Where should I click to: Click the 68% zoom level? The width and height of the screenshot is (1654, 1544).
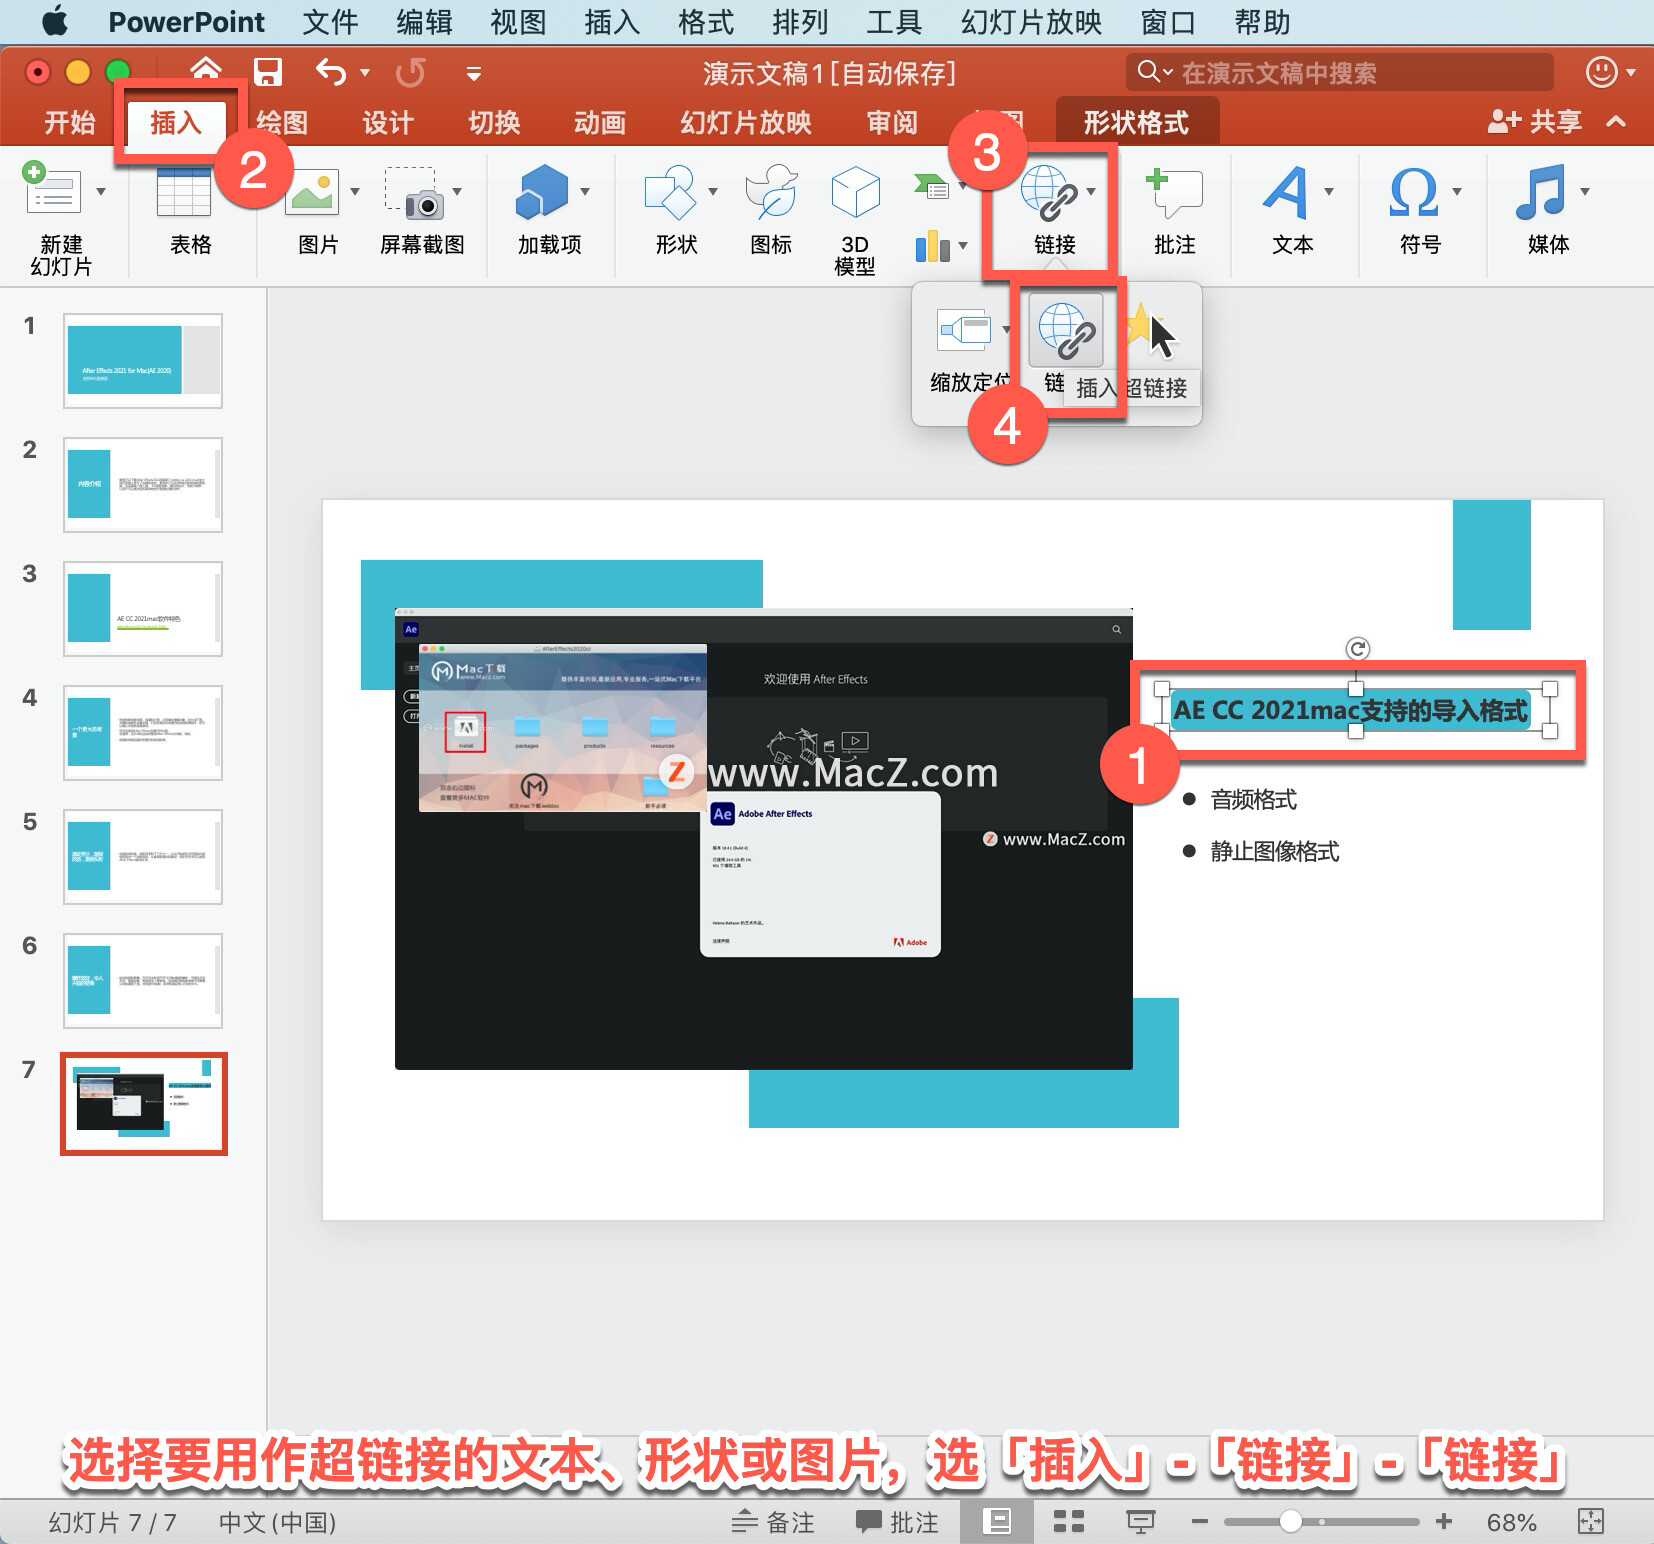click(x=1511, y=1522)
